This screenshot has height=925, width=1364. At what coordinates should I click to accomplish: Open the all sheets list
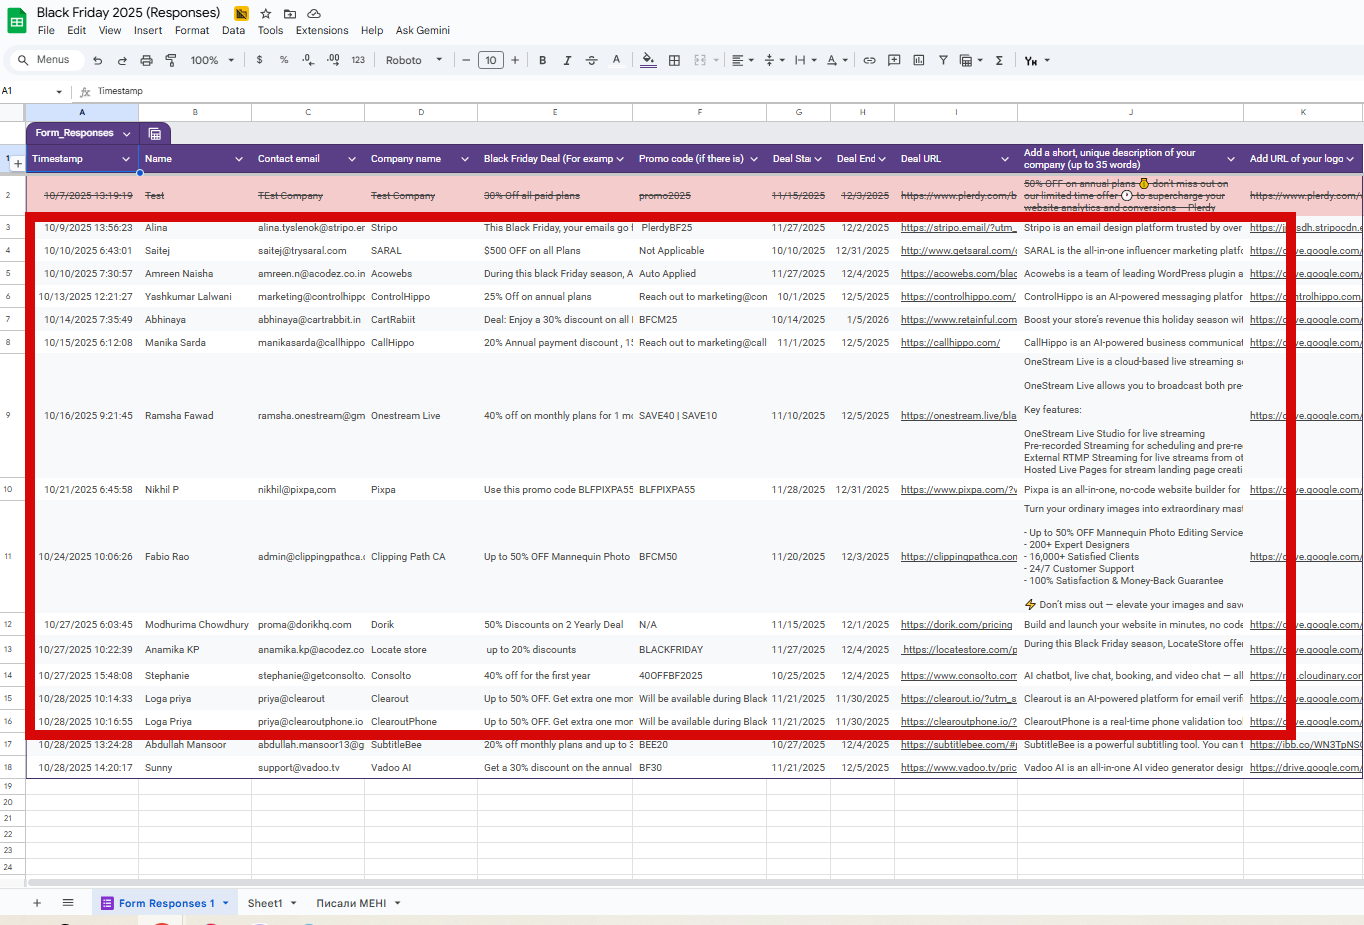(68, 903)
